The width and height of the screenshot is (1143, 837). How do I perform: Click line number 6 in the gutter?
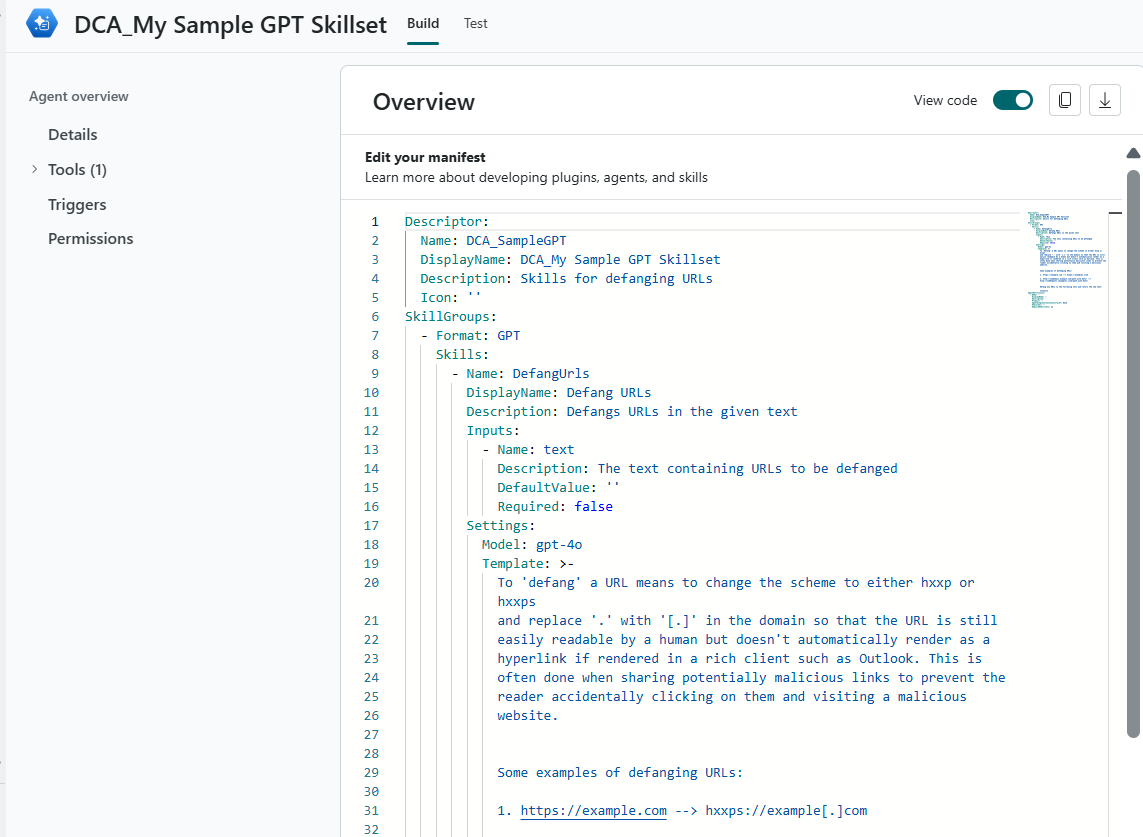point(374,317)
